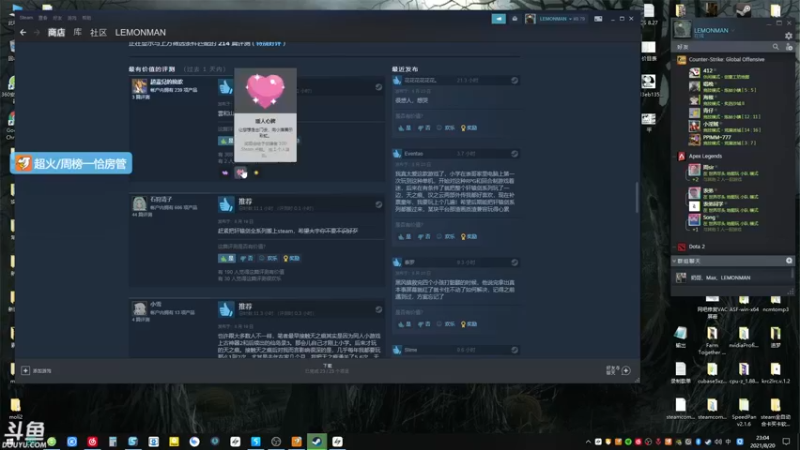Open the 下载 downloads status at the bottom of Steam
This screenshot has height=450, width=800.
click(x=327, y=368)
